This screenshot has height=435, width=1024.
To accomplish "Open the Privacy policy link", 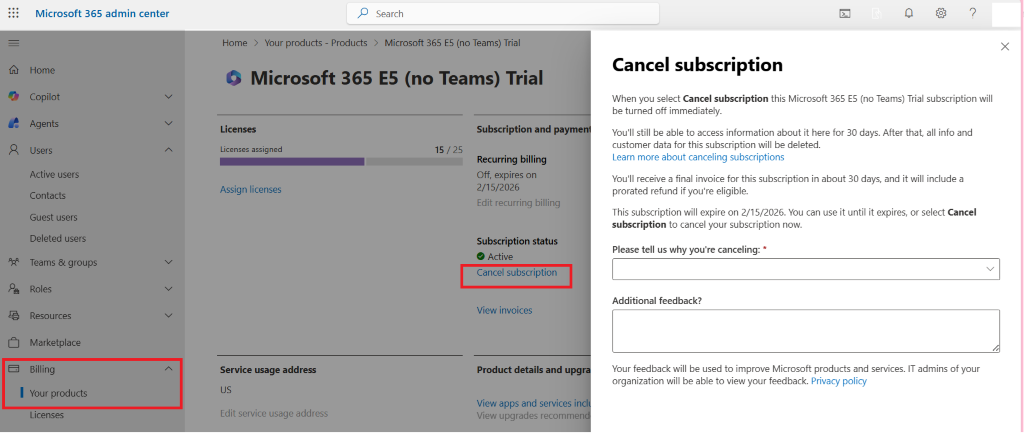I will point(839,381).
